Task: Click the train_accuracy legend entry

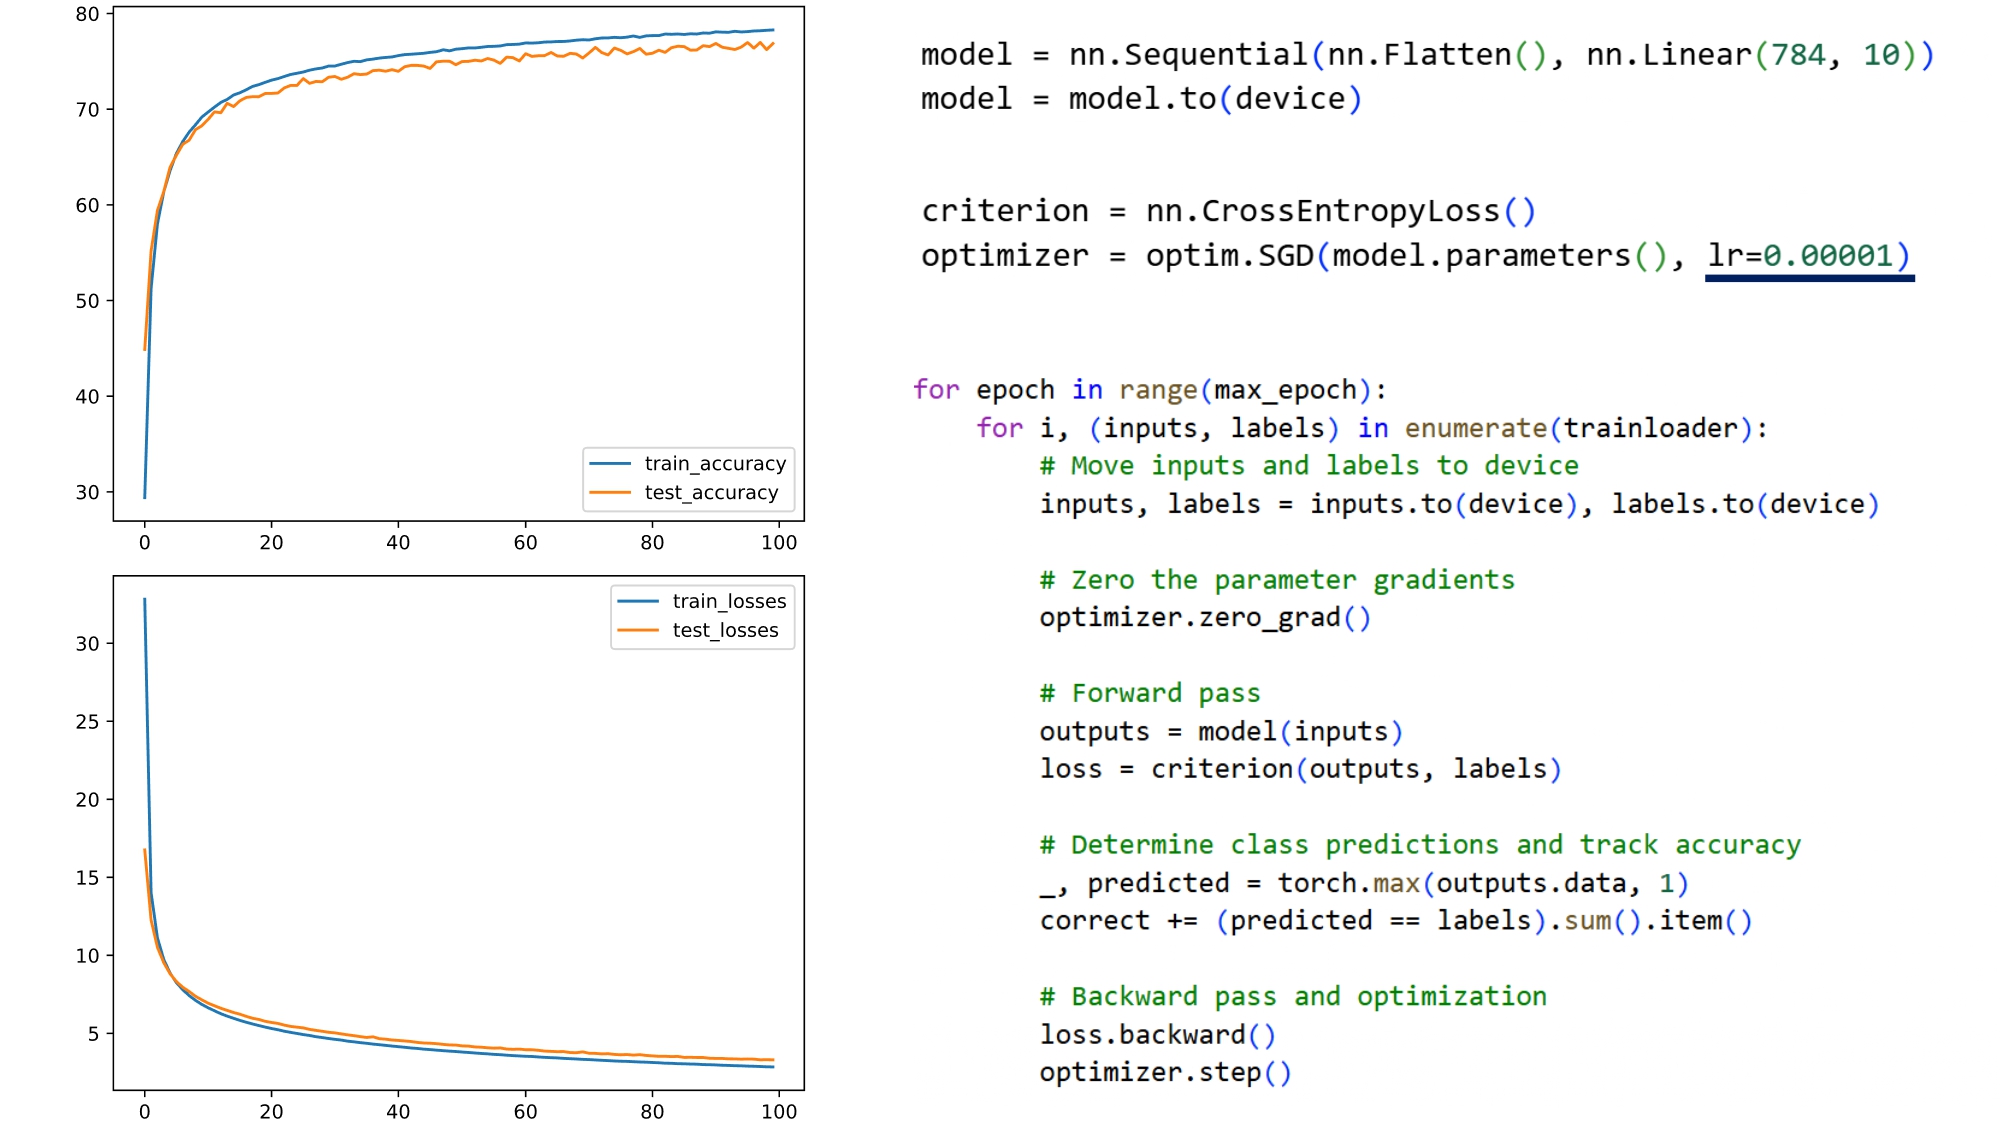Action: 714,464
